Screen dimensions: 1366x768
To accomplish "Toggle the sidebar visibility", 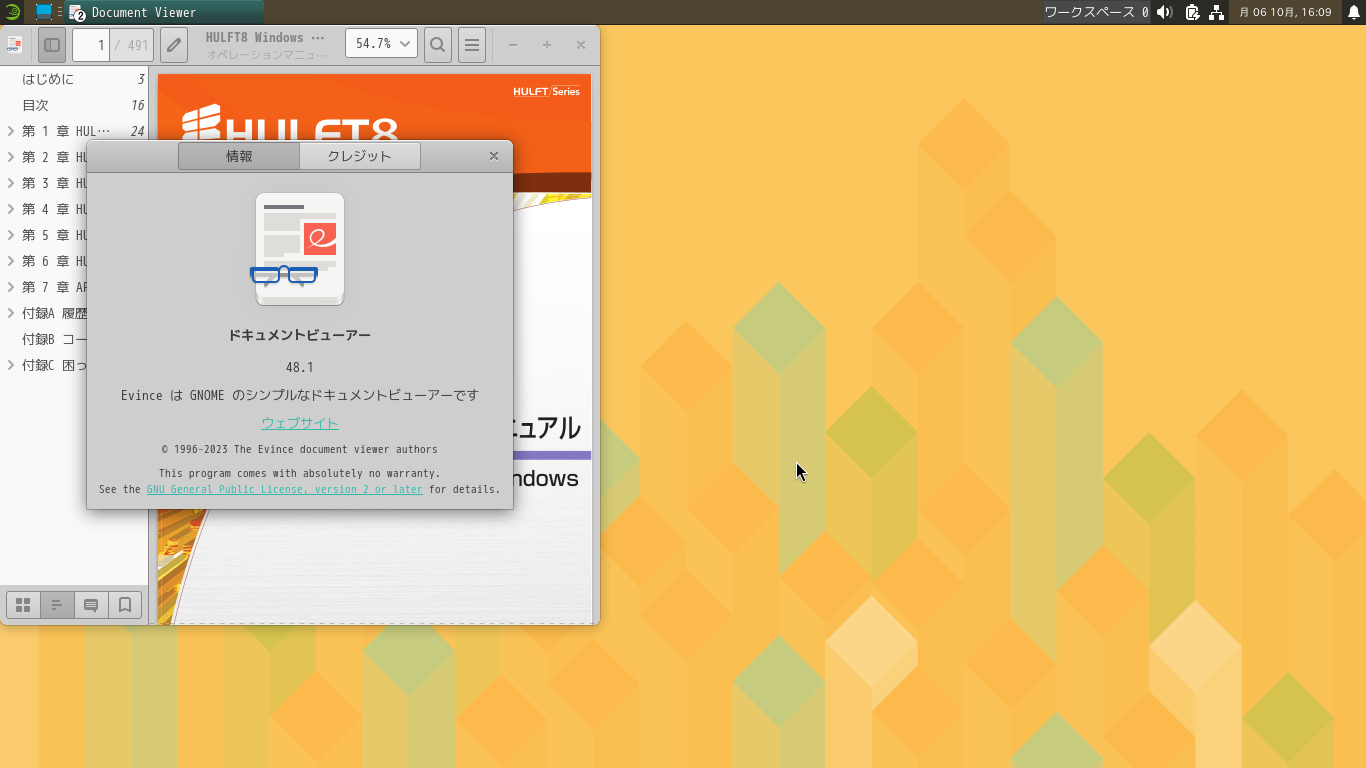I will [51, 44].
